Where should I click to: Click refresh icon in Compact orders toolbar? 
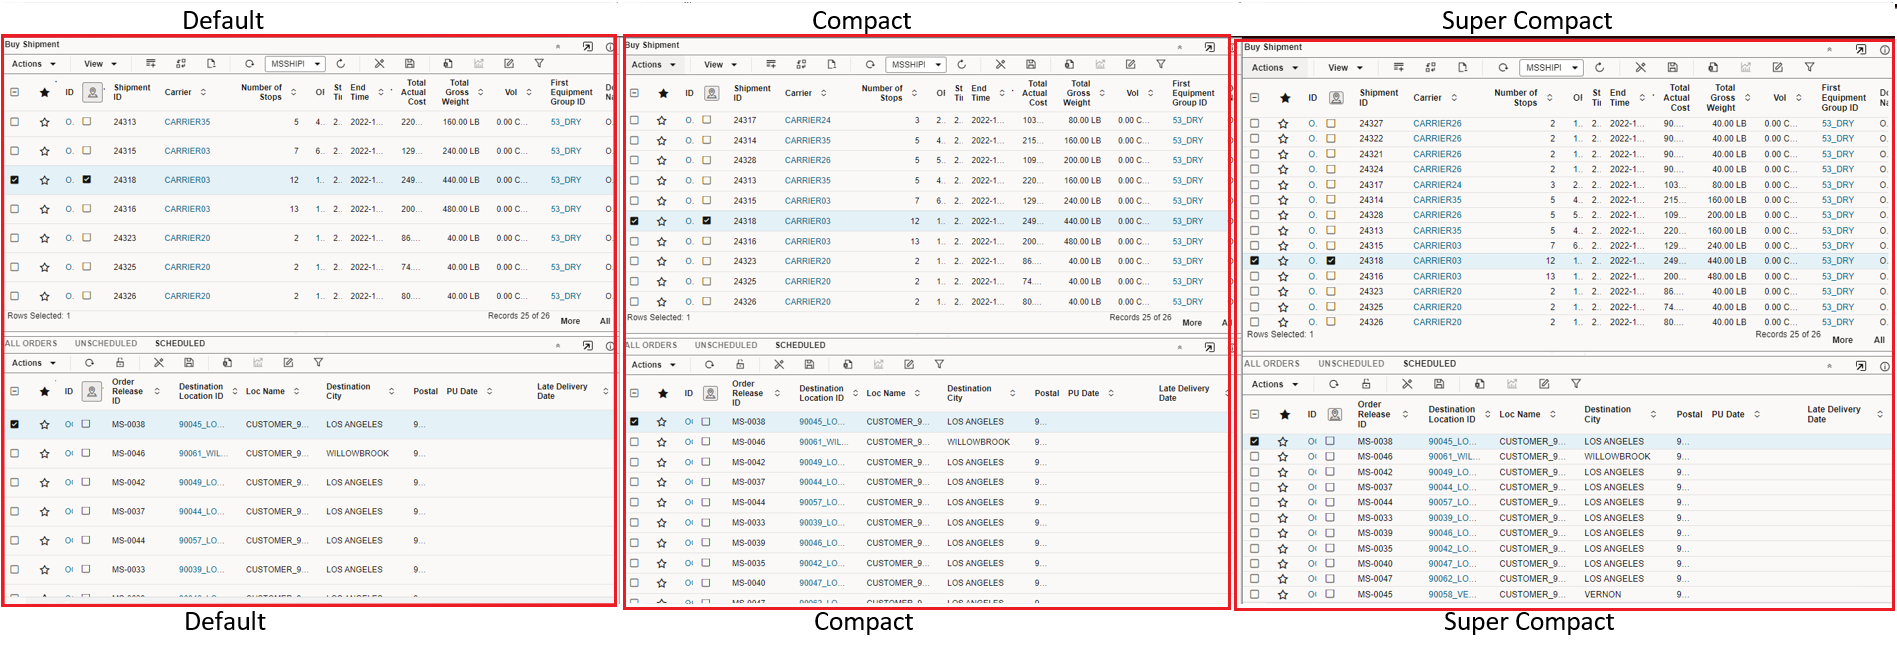tap(709, 364)
